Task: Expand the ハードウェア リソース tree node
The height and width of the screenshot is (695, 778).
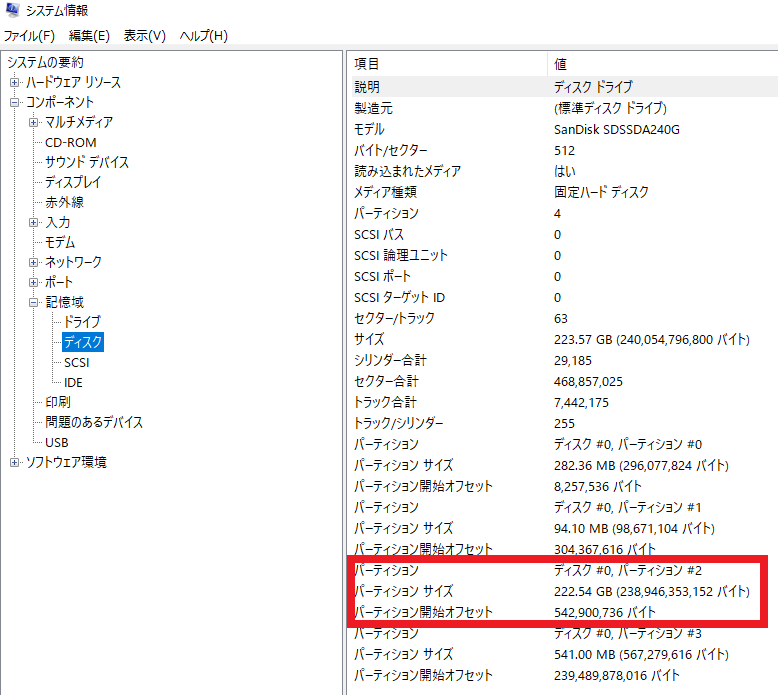Action: (15, 83)
